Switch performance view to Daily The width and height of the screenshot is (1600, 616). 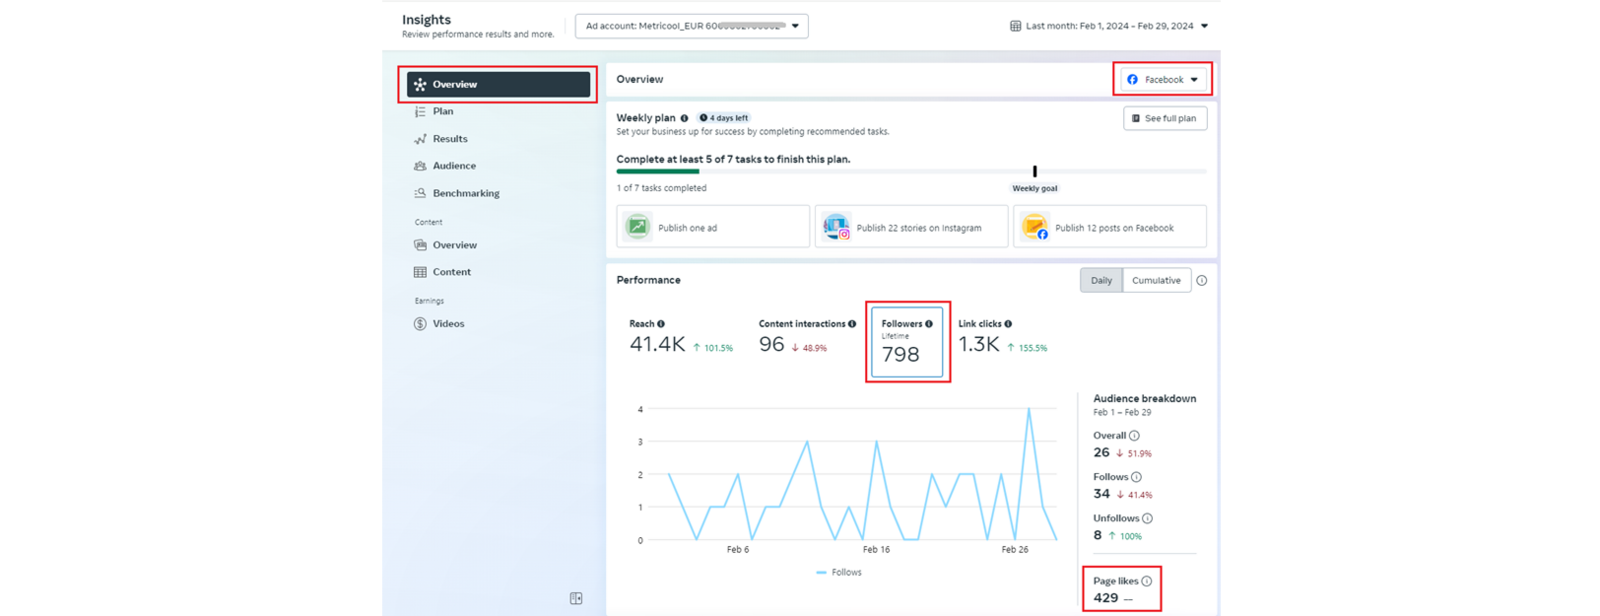[1101, 281]
